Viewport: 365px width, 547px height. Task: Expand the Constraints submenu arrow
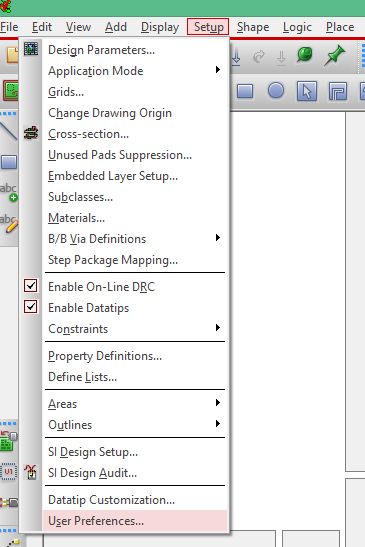pos(218,328)
